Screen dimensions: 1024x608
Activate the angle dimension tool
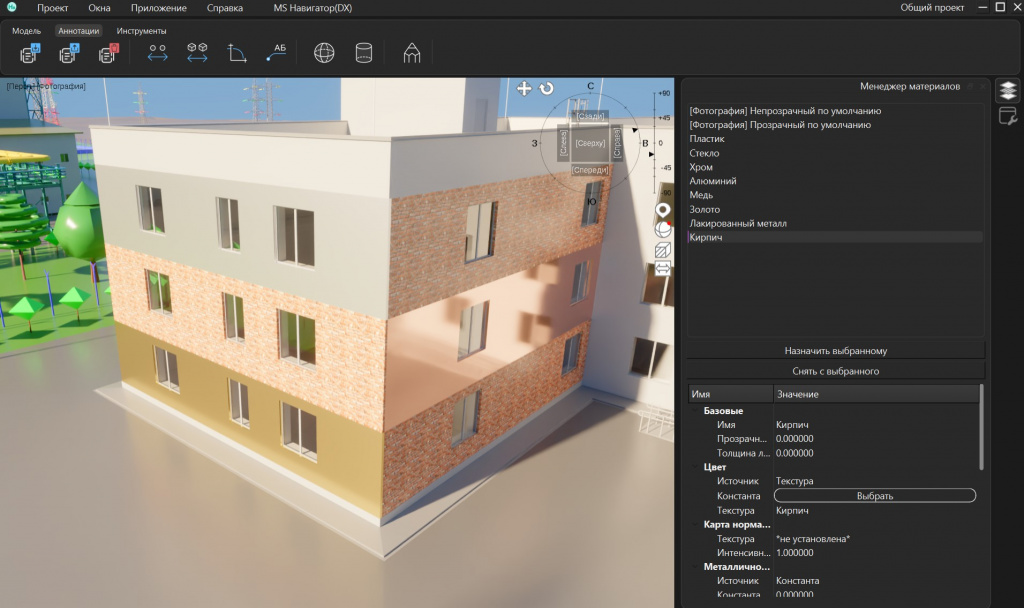236,54
